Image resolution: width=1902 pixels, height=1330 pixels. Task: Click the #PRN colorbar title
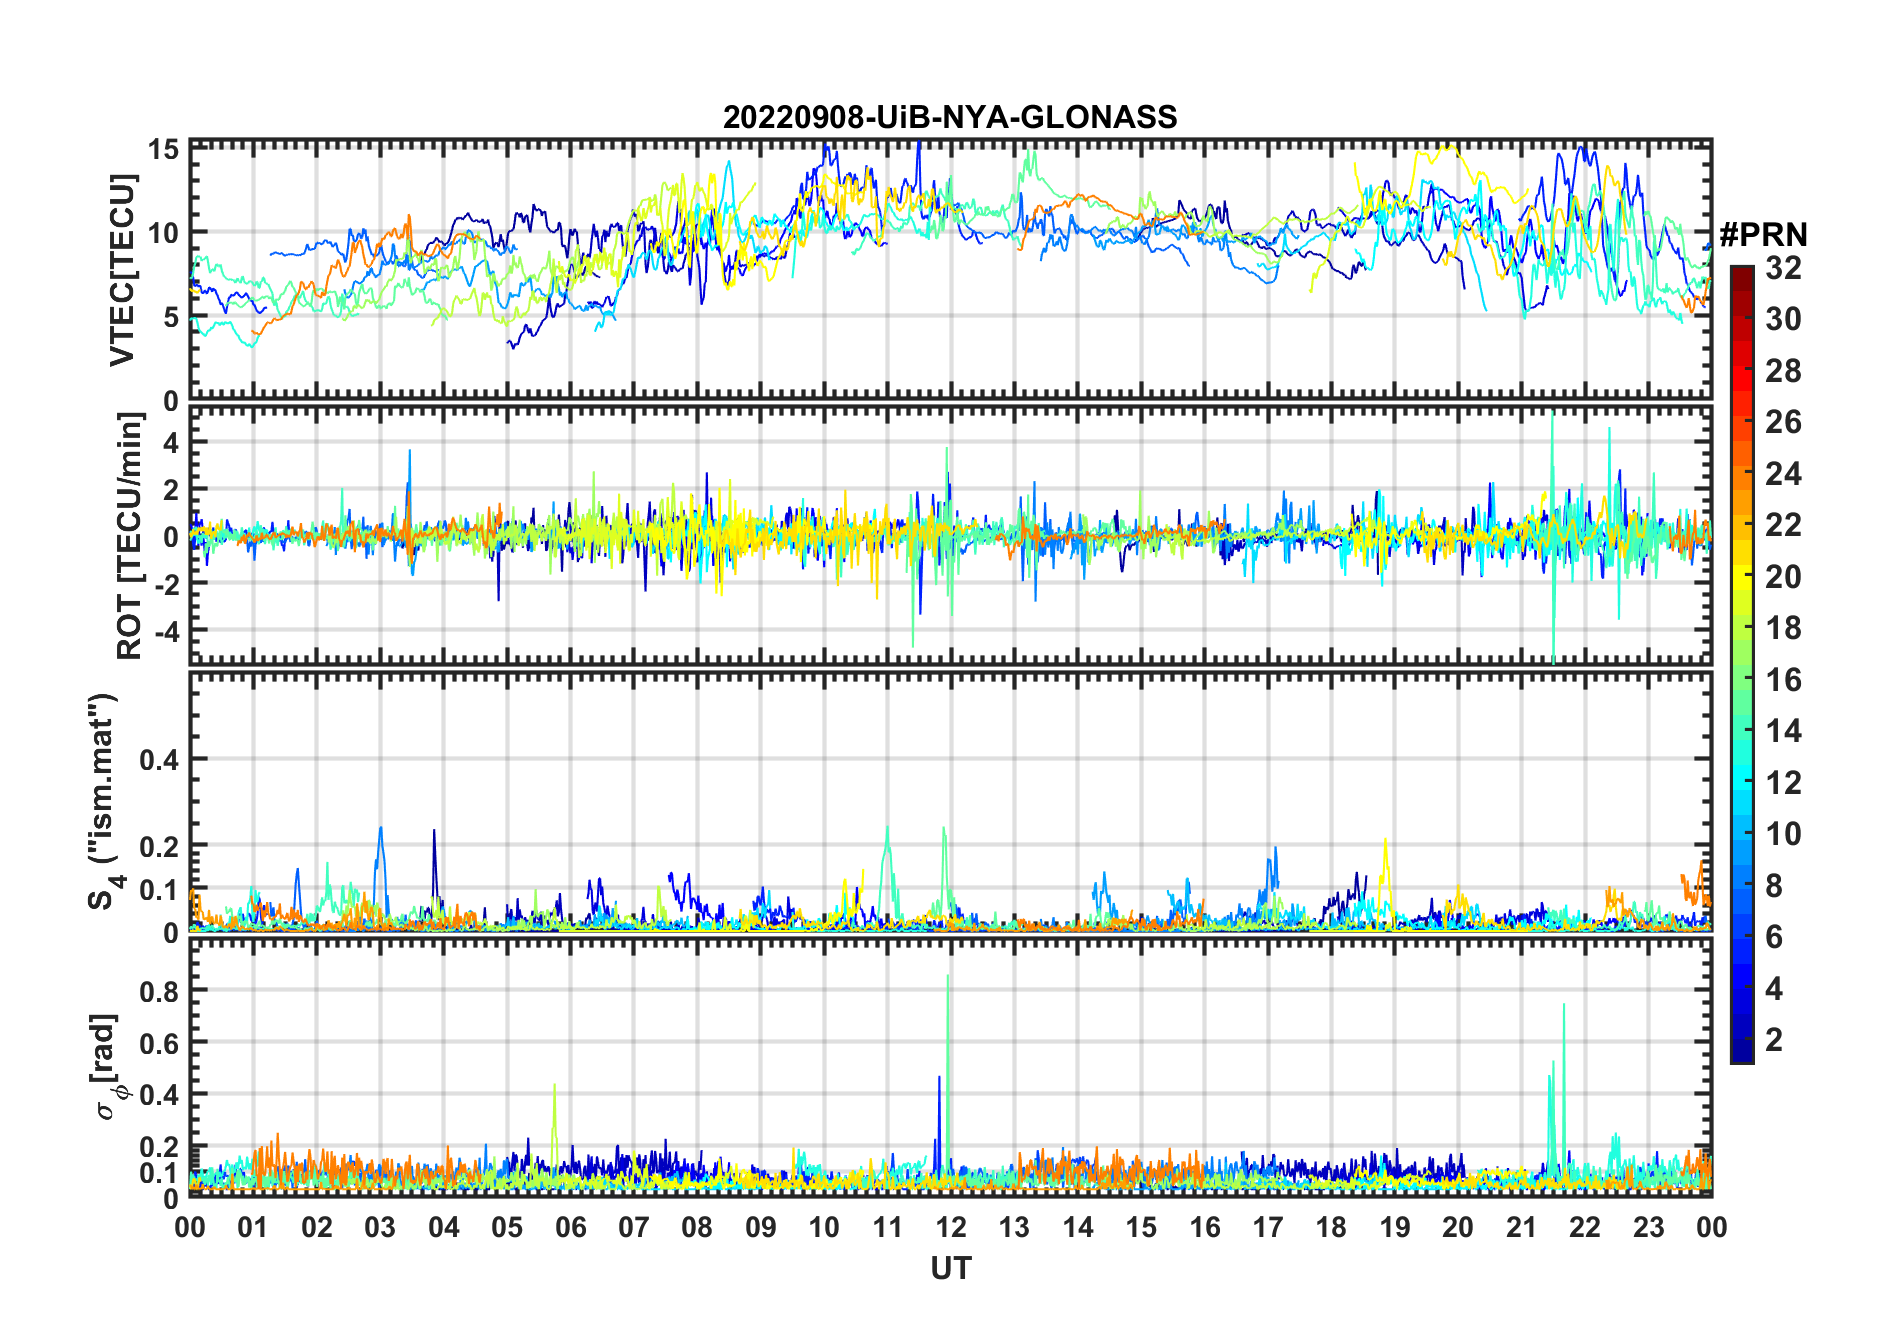tap(1763, 234)
